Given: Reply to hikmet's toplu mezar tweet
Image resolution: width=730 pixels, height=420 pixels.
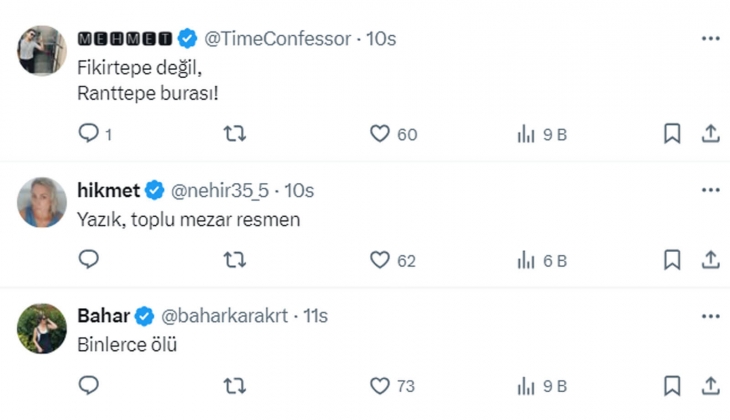Looking at the screenshot, I should (89, 260).
